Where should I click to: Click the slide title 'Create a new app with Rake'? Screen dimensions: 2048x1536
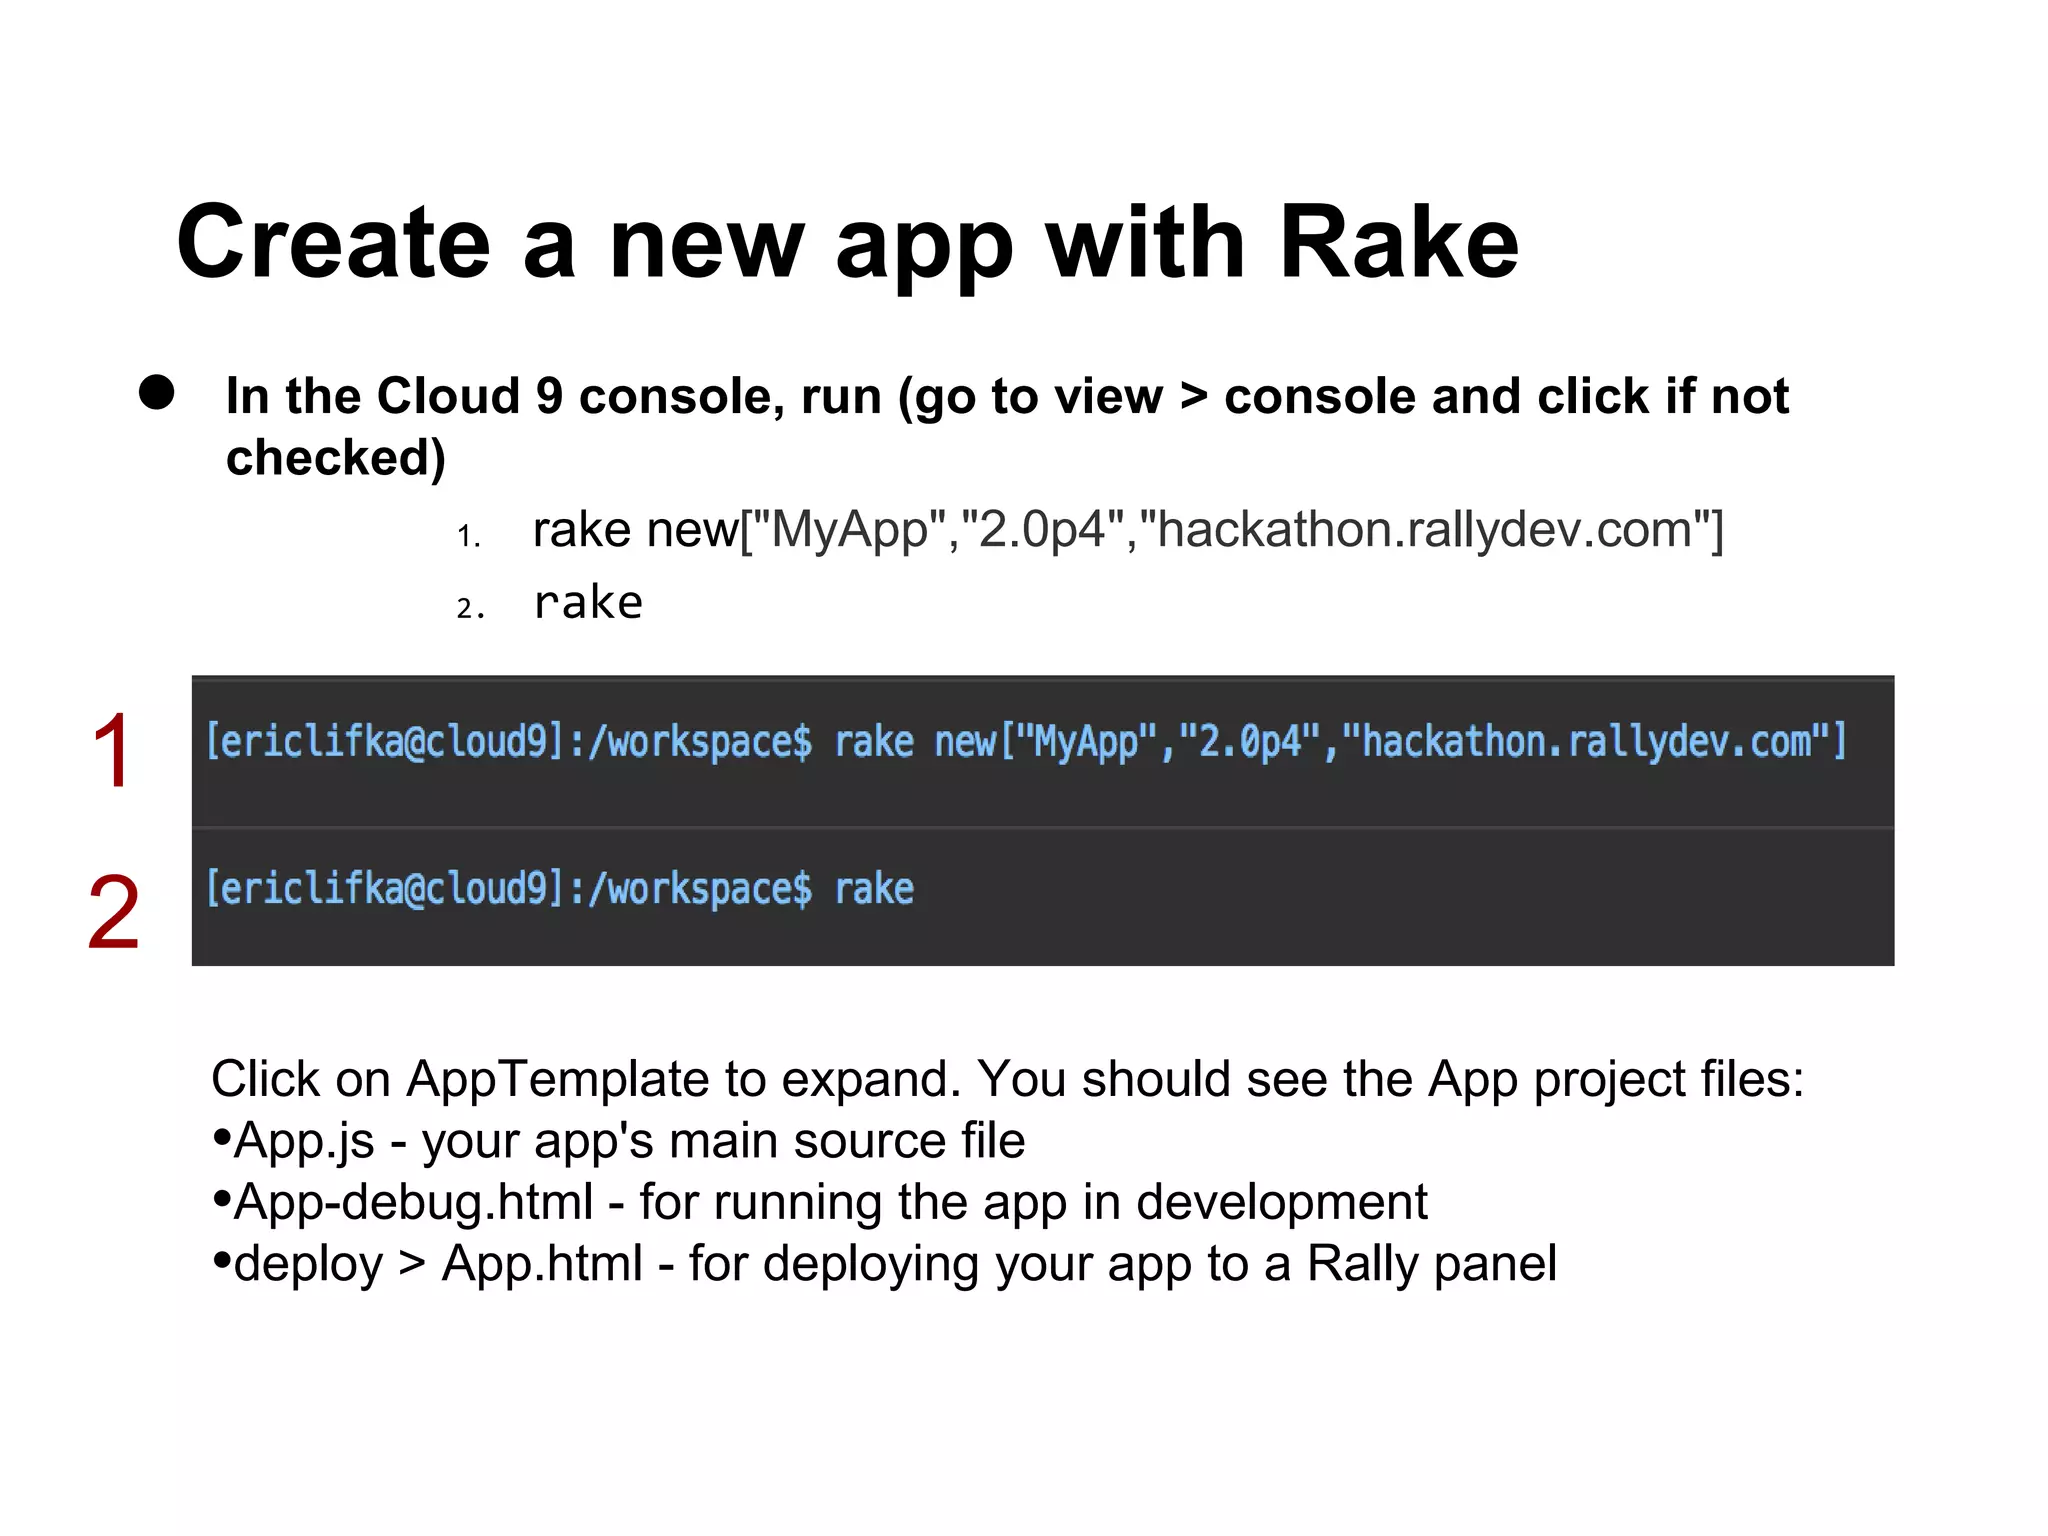coord(847,243)
